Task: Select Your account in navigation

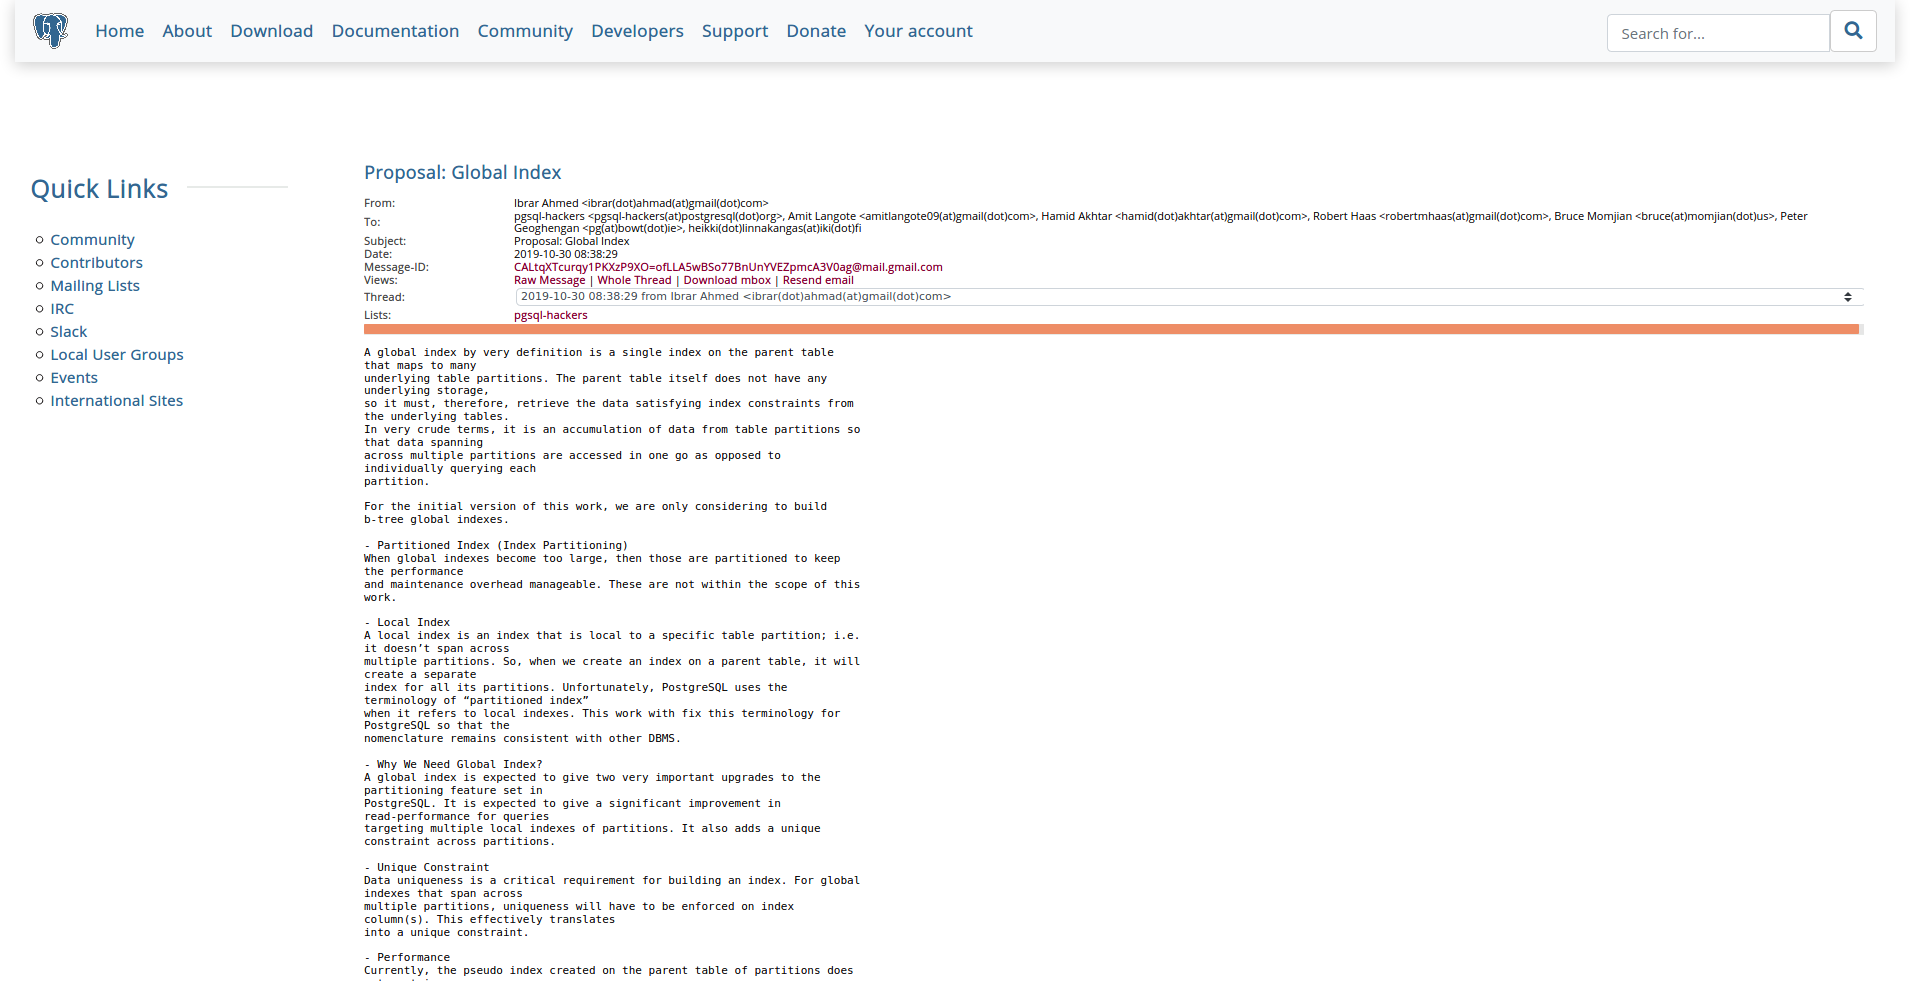Action: [x=918, y=31]
